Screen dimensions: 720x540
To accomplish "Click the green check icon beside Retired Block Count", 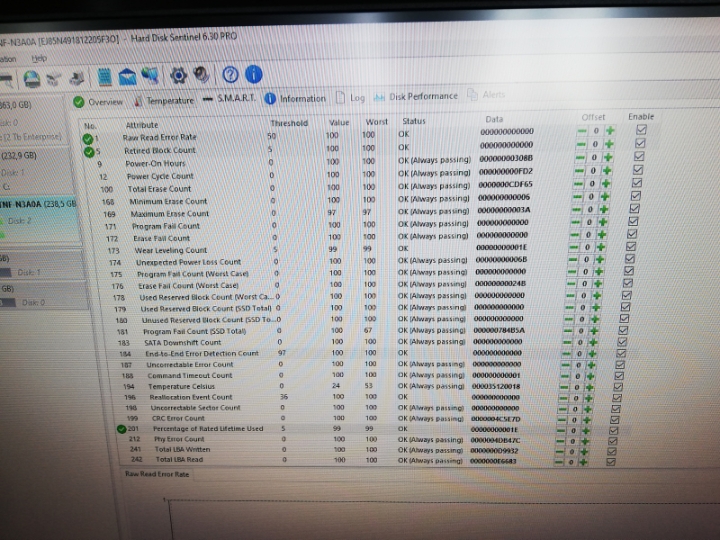I will (x=89, y=152).
